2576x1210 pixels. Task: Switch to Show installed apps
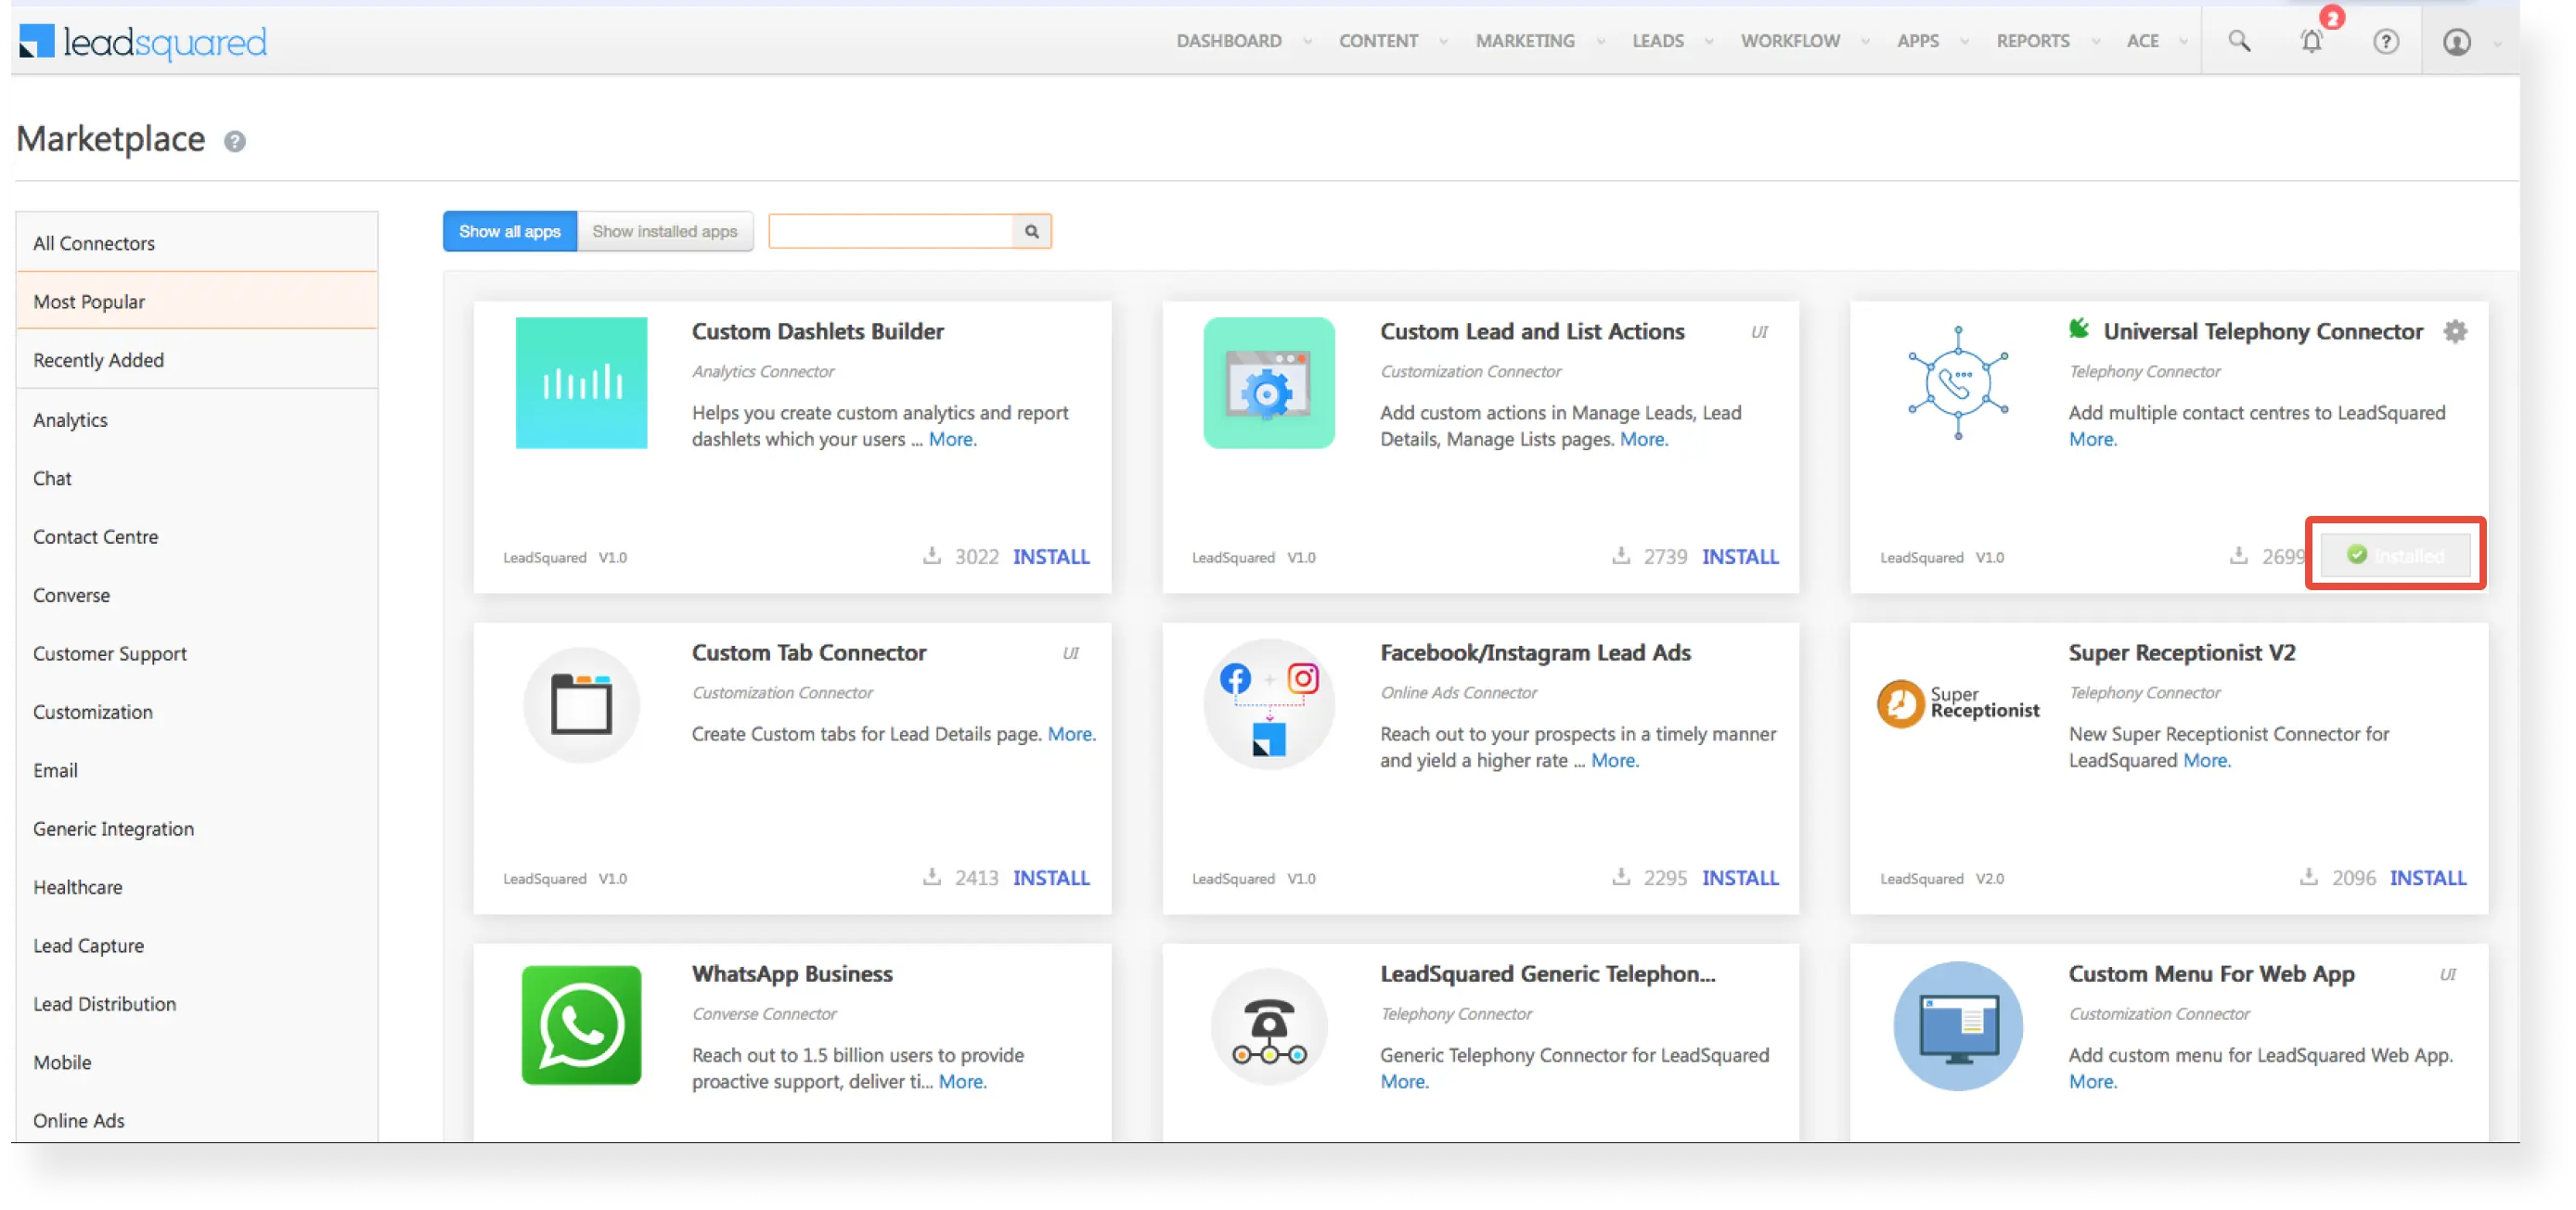(x=665, y=231)
